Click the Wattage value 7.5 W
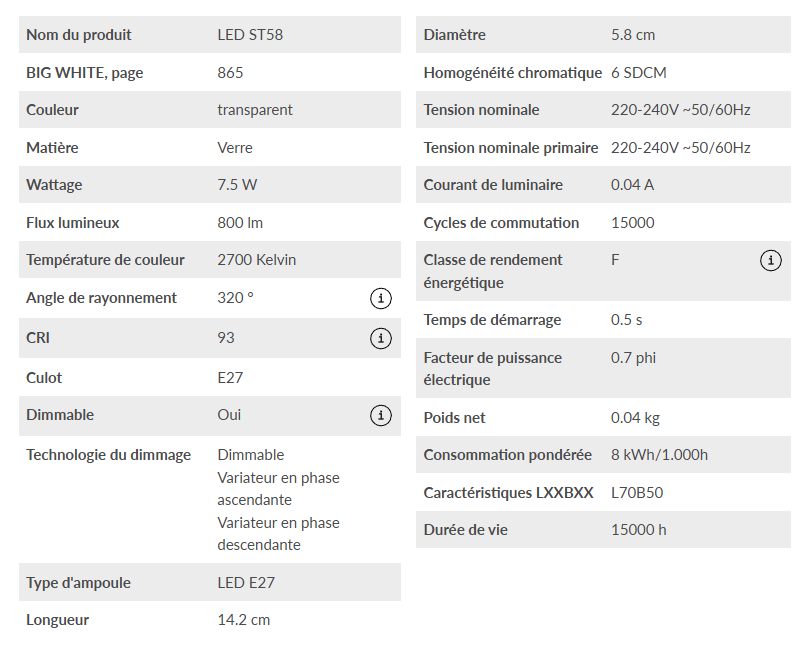The image size is (800, 646). (238, 185)
